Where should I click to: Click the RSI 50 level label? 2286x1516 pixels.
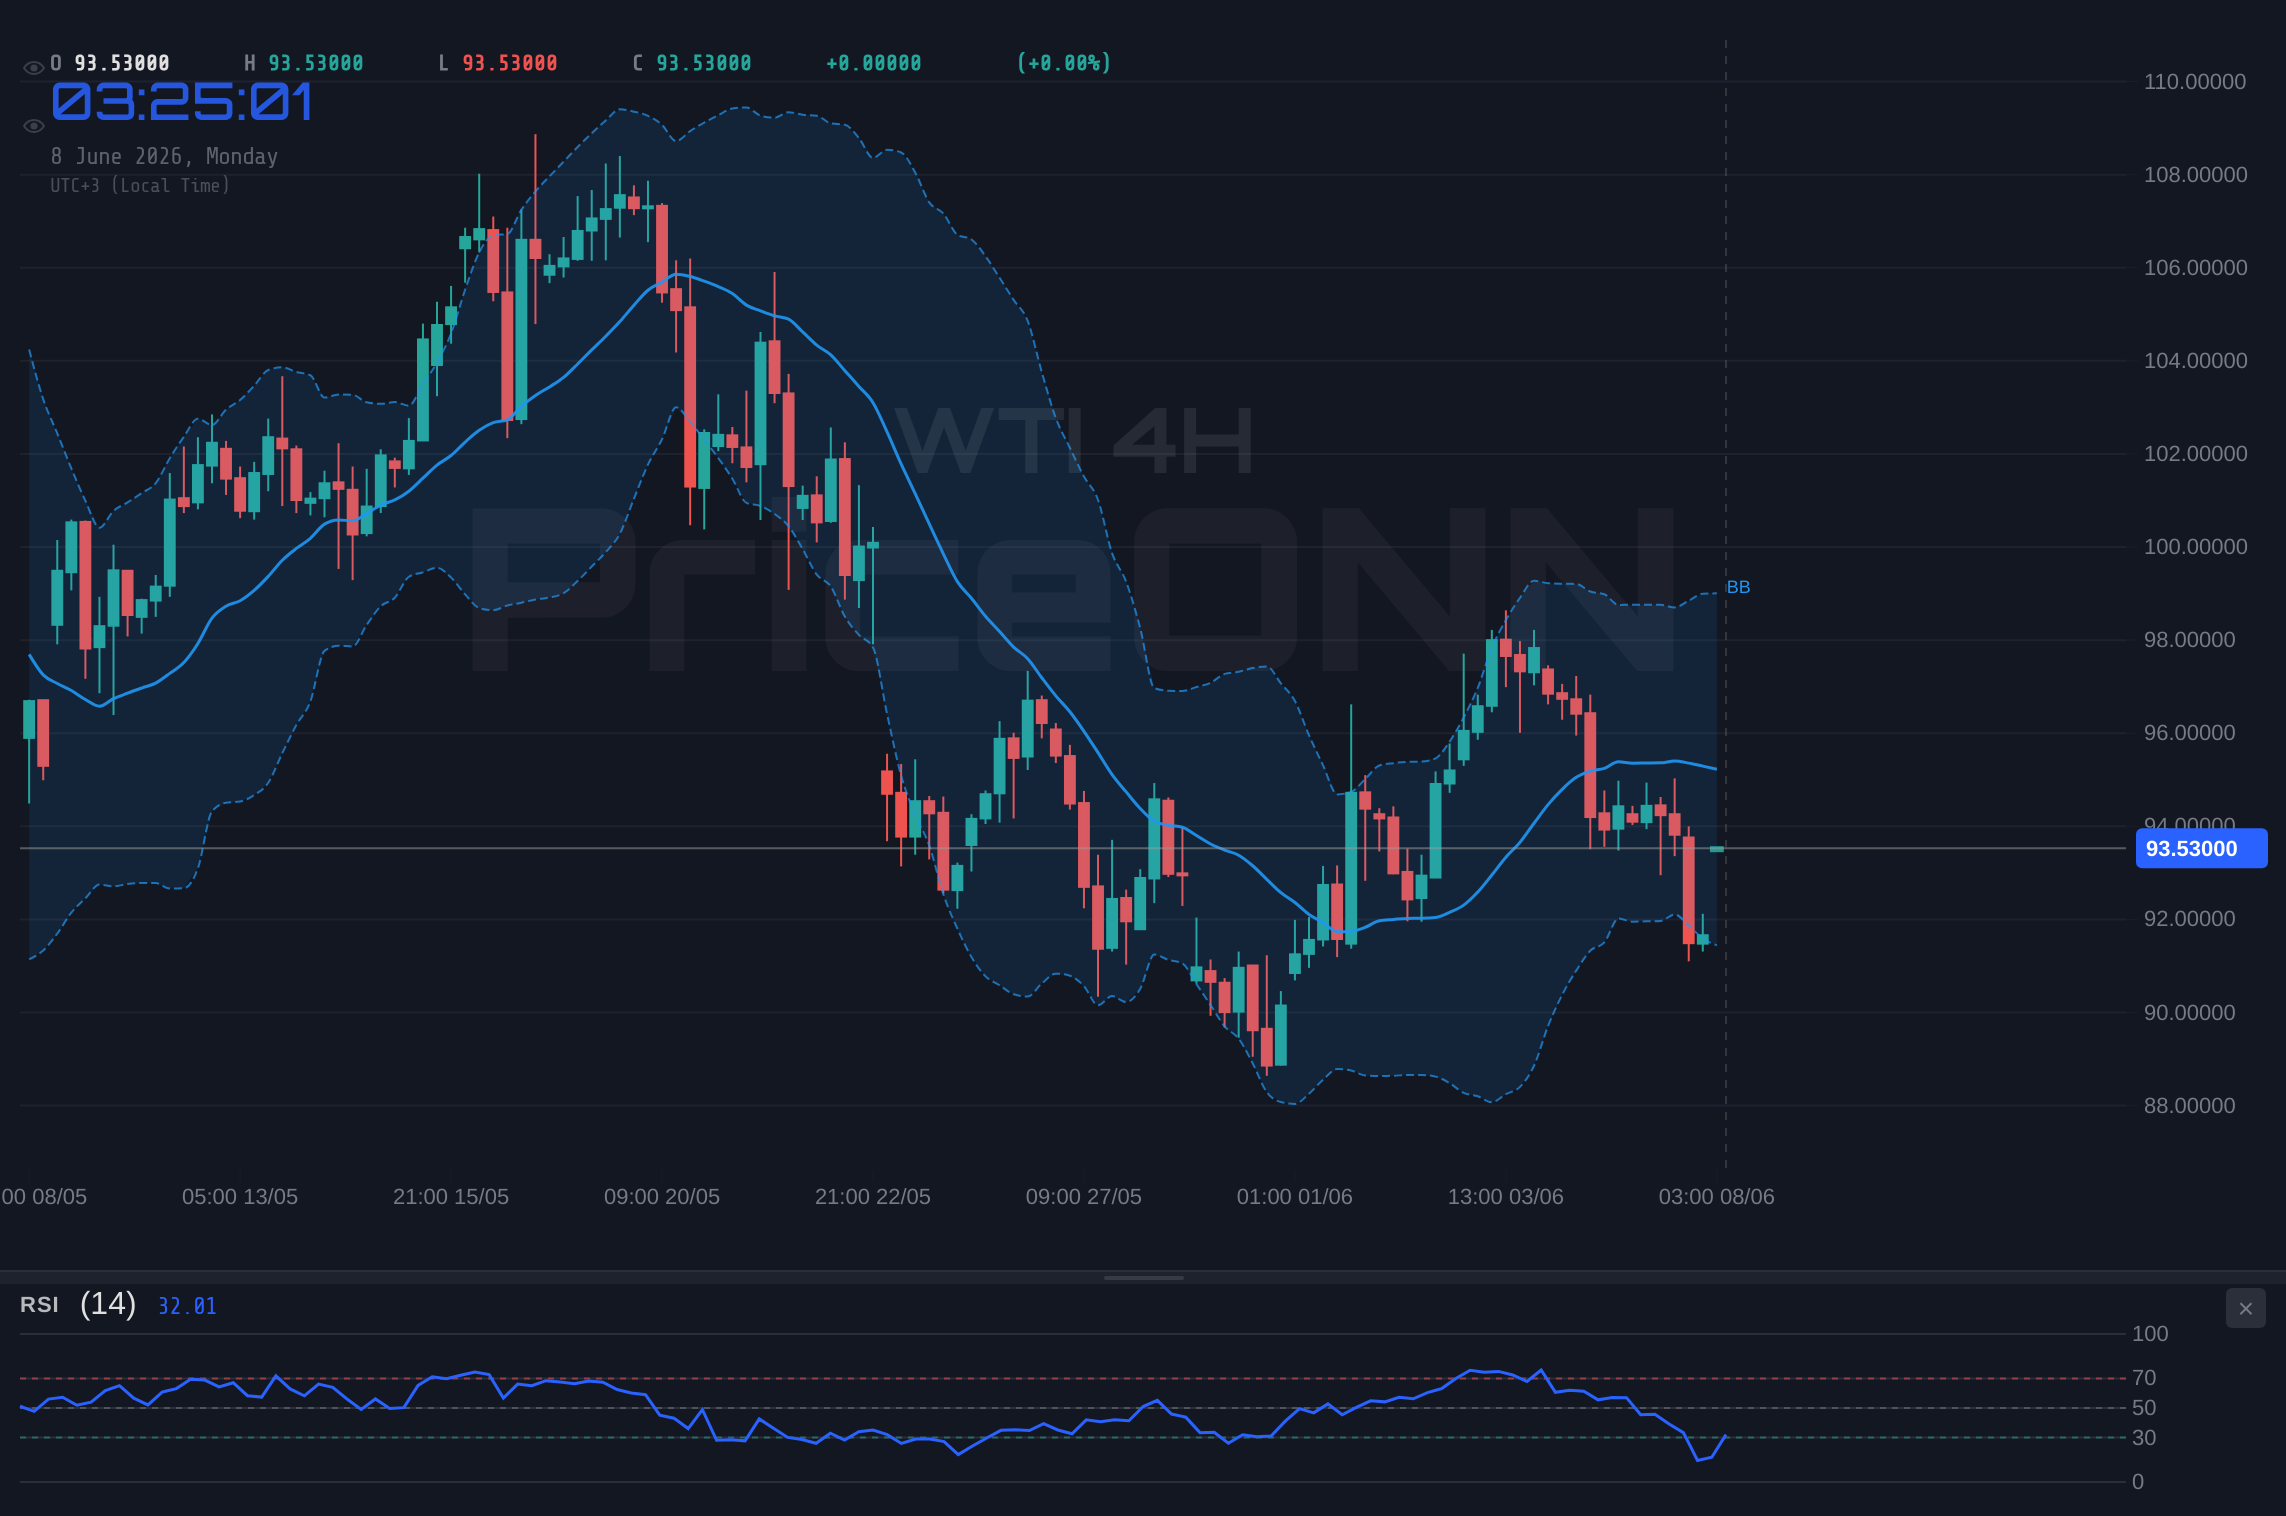tap(2144, 1408)
